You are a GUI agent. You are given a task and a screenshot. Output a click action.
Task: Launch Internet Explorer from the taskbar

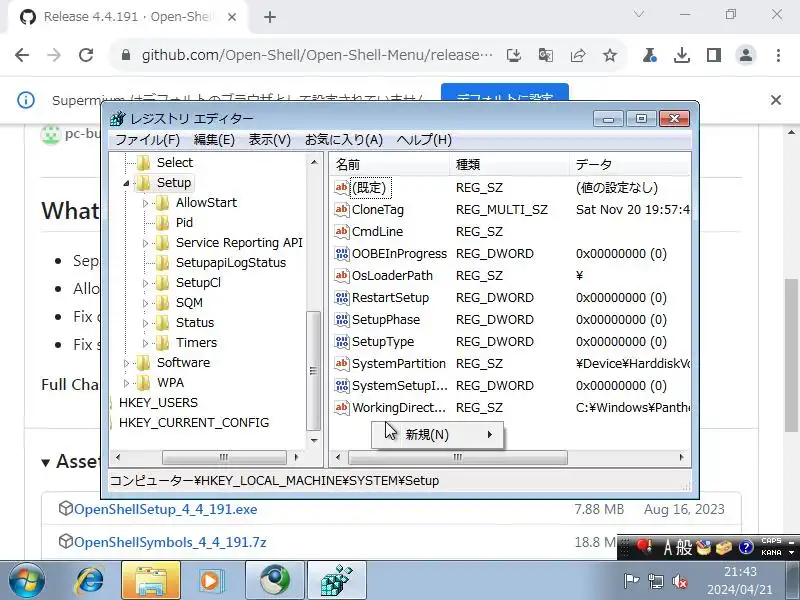90,581
